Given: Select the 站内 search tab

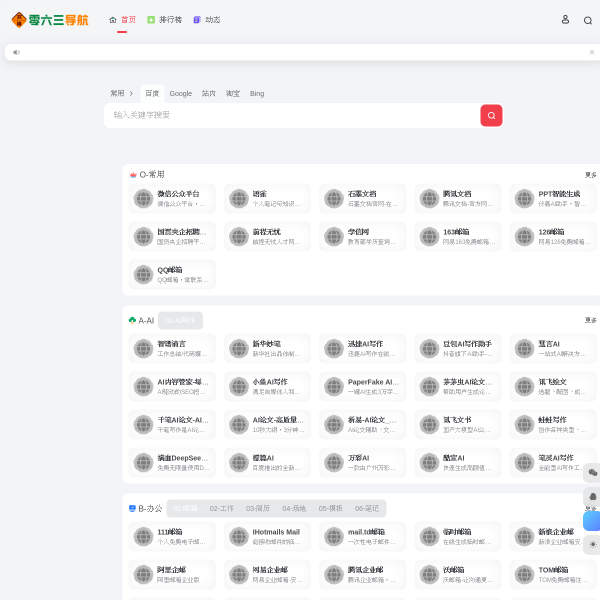Looking at the screenshot, I should pos(209,93).
